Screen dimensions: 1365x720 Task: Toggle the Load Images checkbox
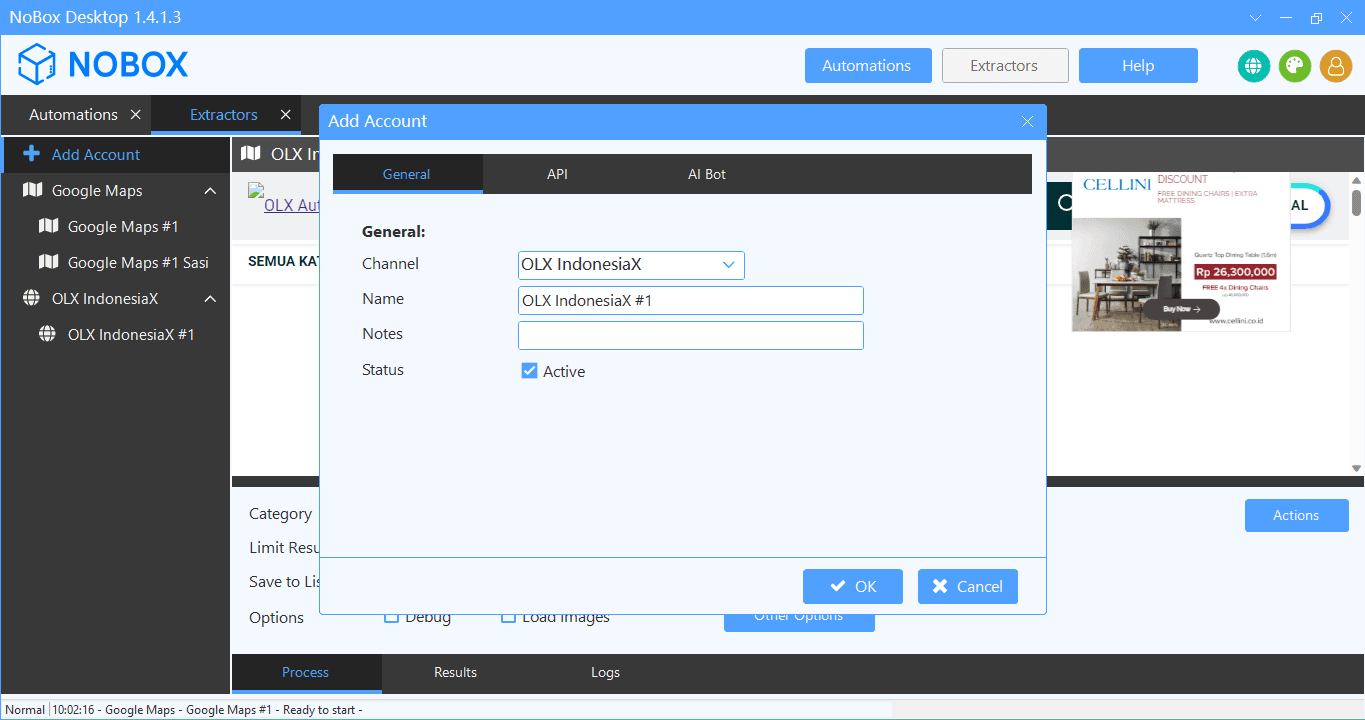pyautogui.click(x=508, y=617)
